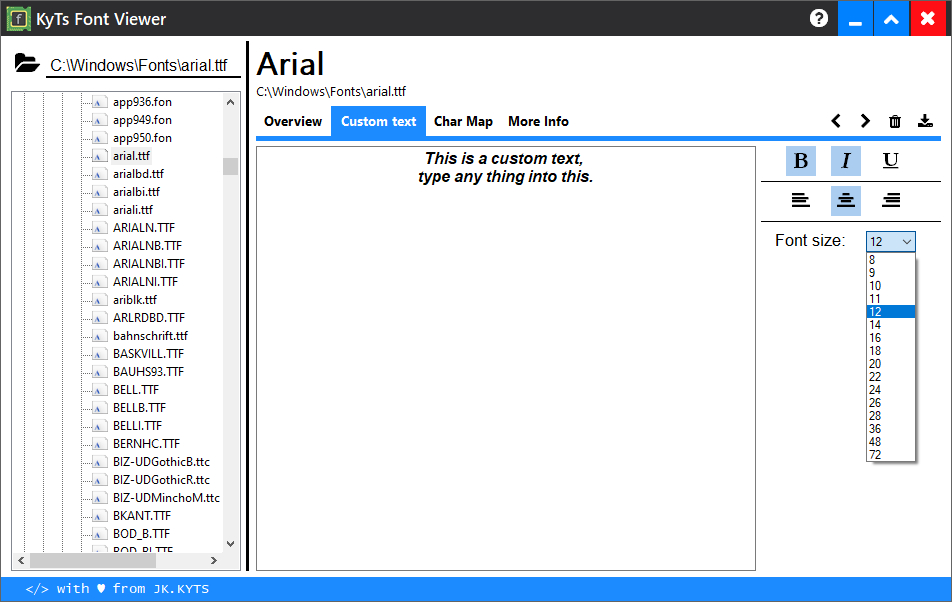This screenshot has height=602, width=952.
Task: Choose font size 26
Action: (891, 403)
